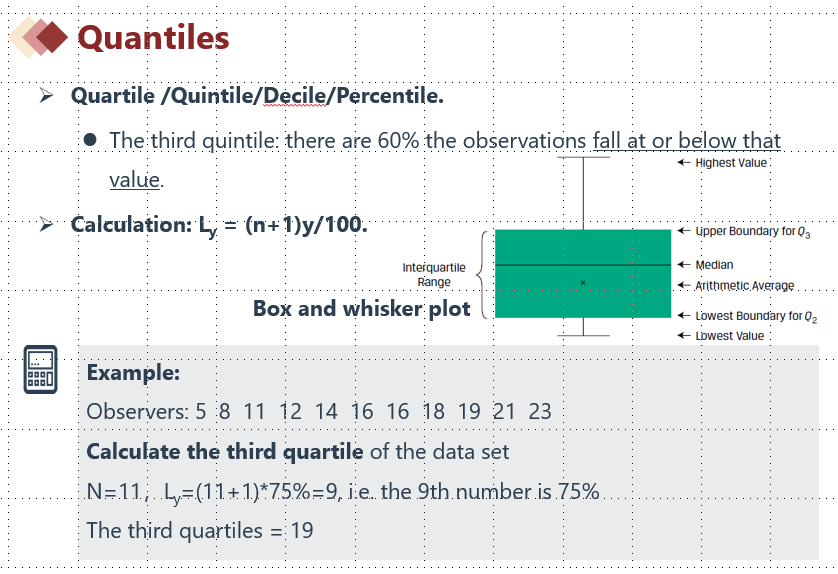Click the 'Arithmetic Average' chart label
838x574 pixels.
click(744, 286)
